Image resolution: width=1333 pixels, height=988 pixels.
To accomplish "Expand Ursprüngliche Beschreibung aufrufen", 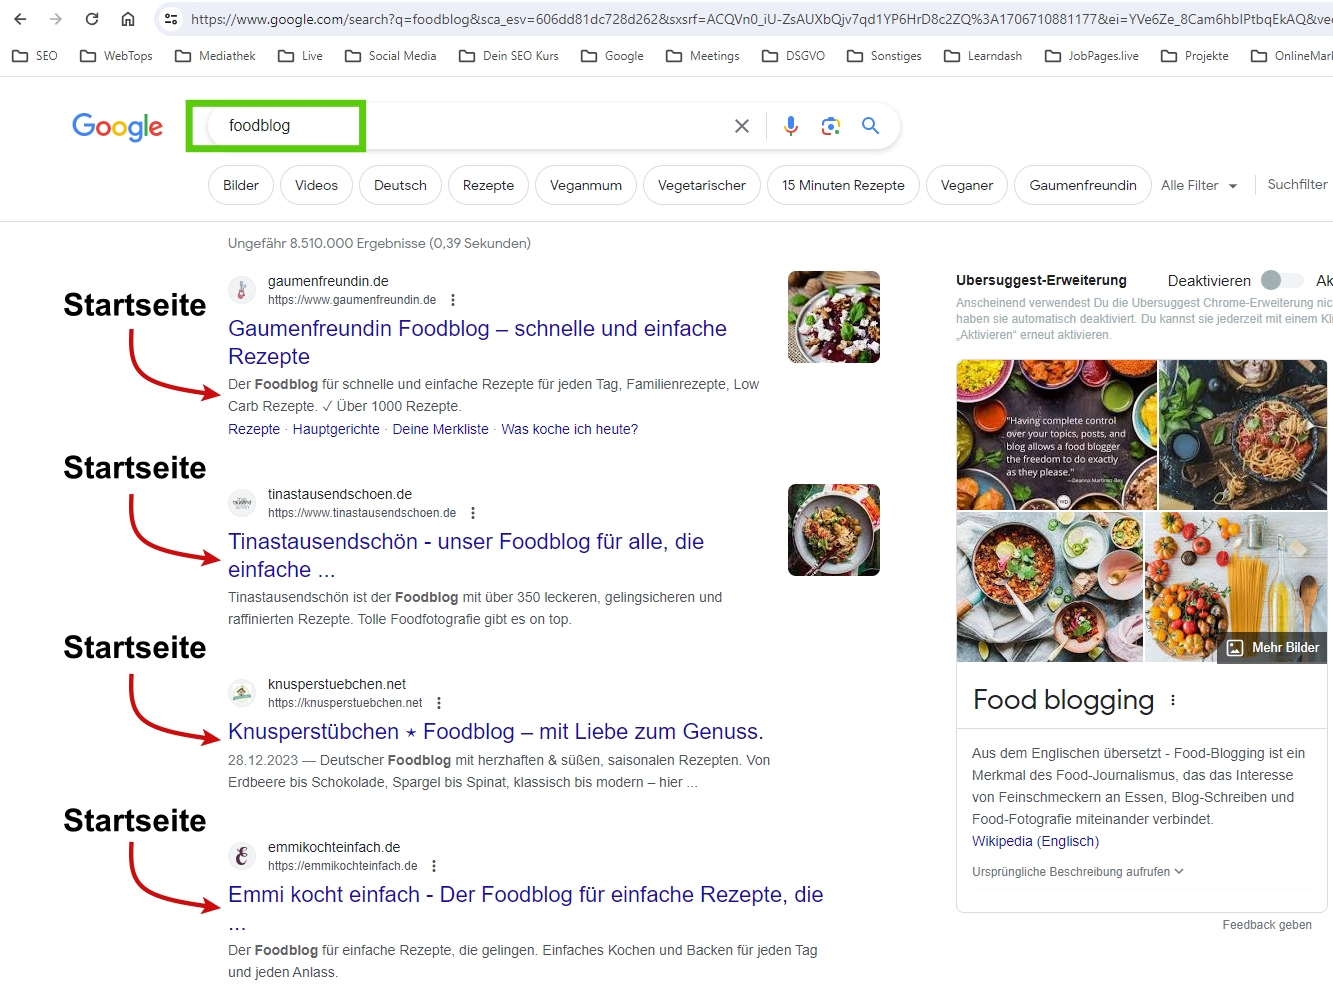I will (1077, 871).
